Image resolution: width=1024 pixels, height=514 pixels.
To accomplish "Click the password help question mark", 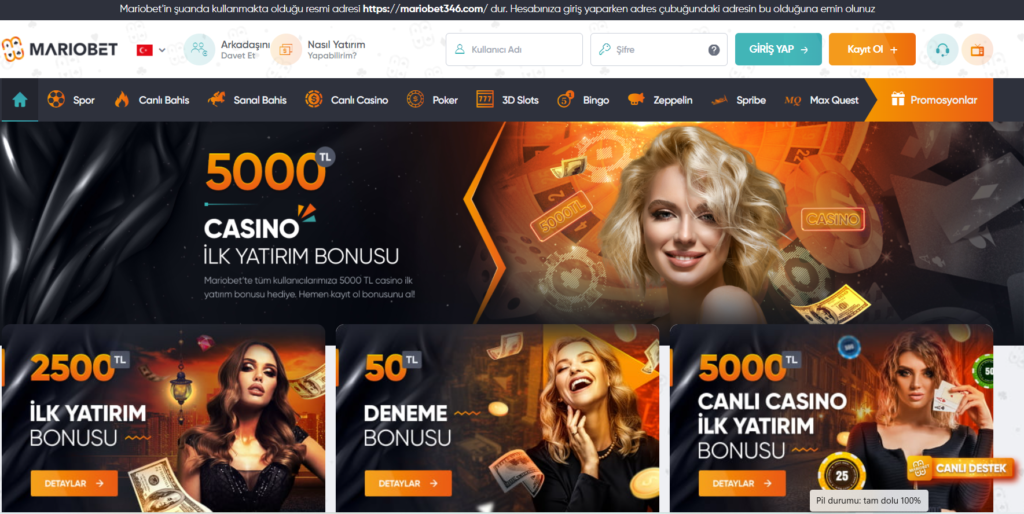I will pos(714,50).
